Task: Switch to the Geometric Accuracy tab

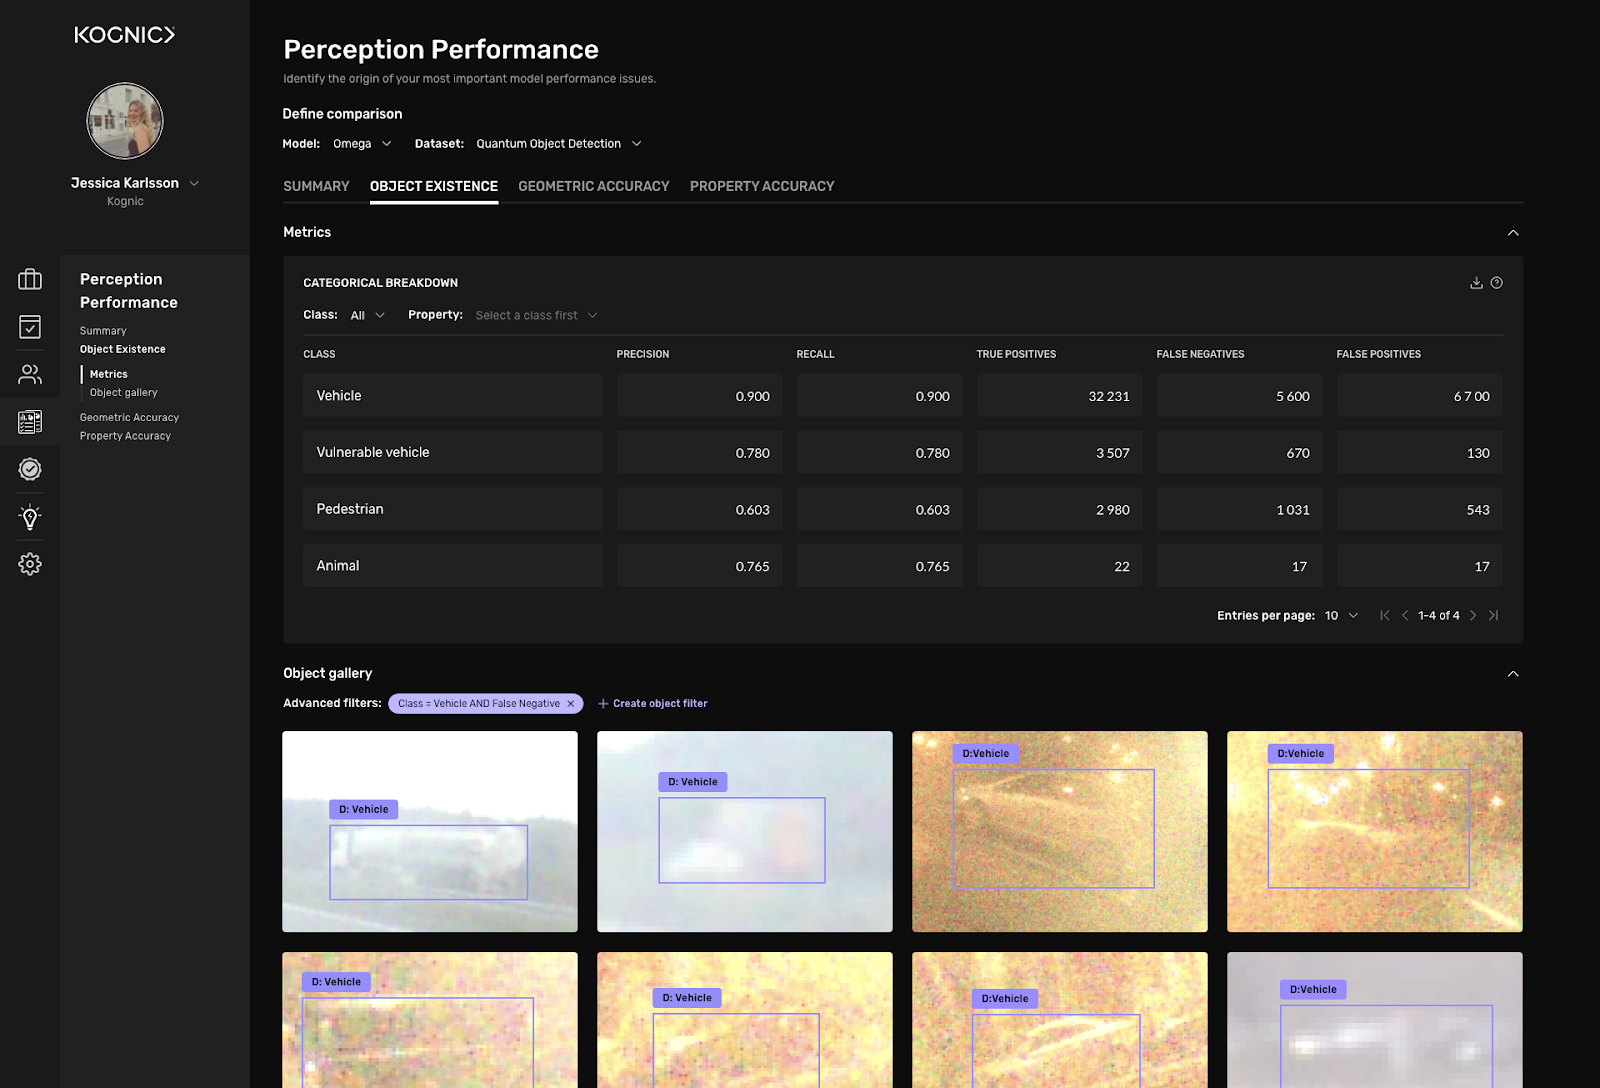Action: 594,186
